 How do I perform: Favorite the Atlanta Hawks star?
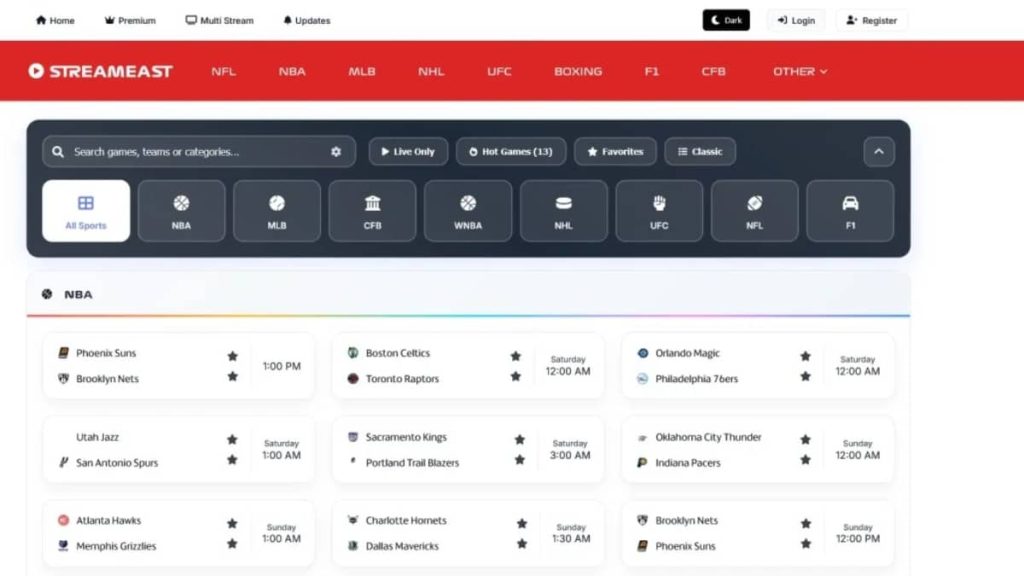tap(232, 523)
